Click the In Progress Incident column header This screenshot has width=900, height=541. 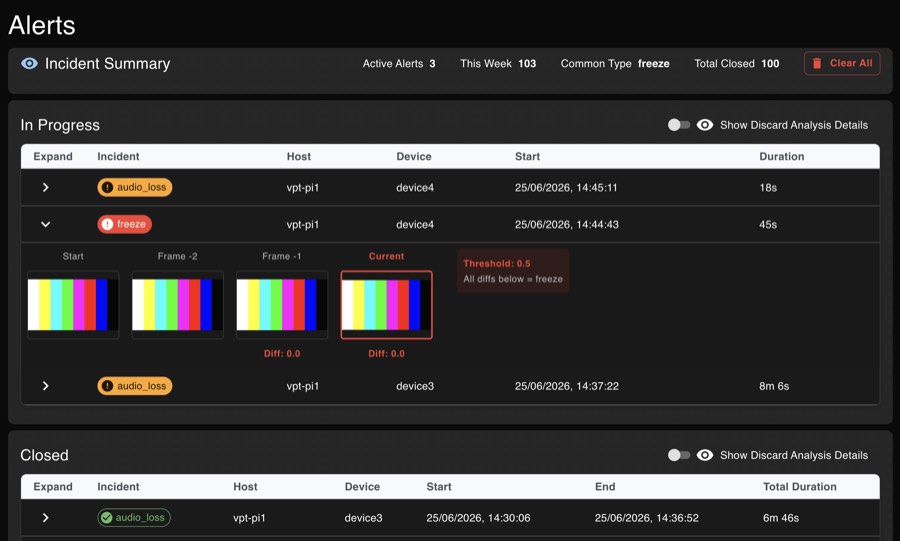[118, 157]
